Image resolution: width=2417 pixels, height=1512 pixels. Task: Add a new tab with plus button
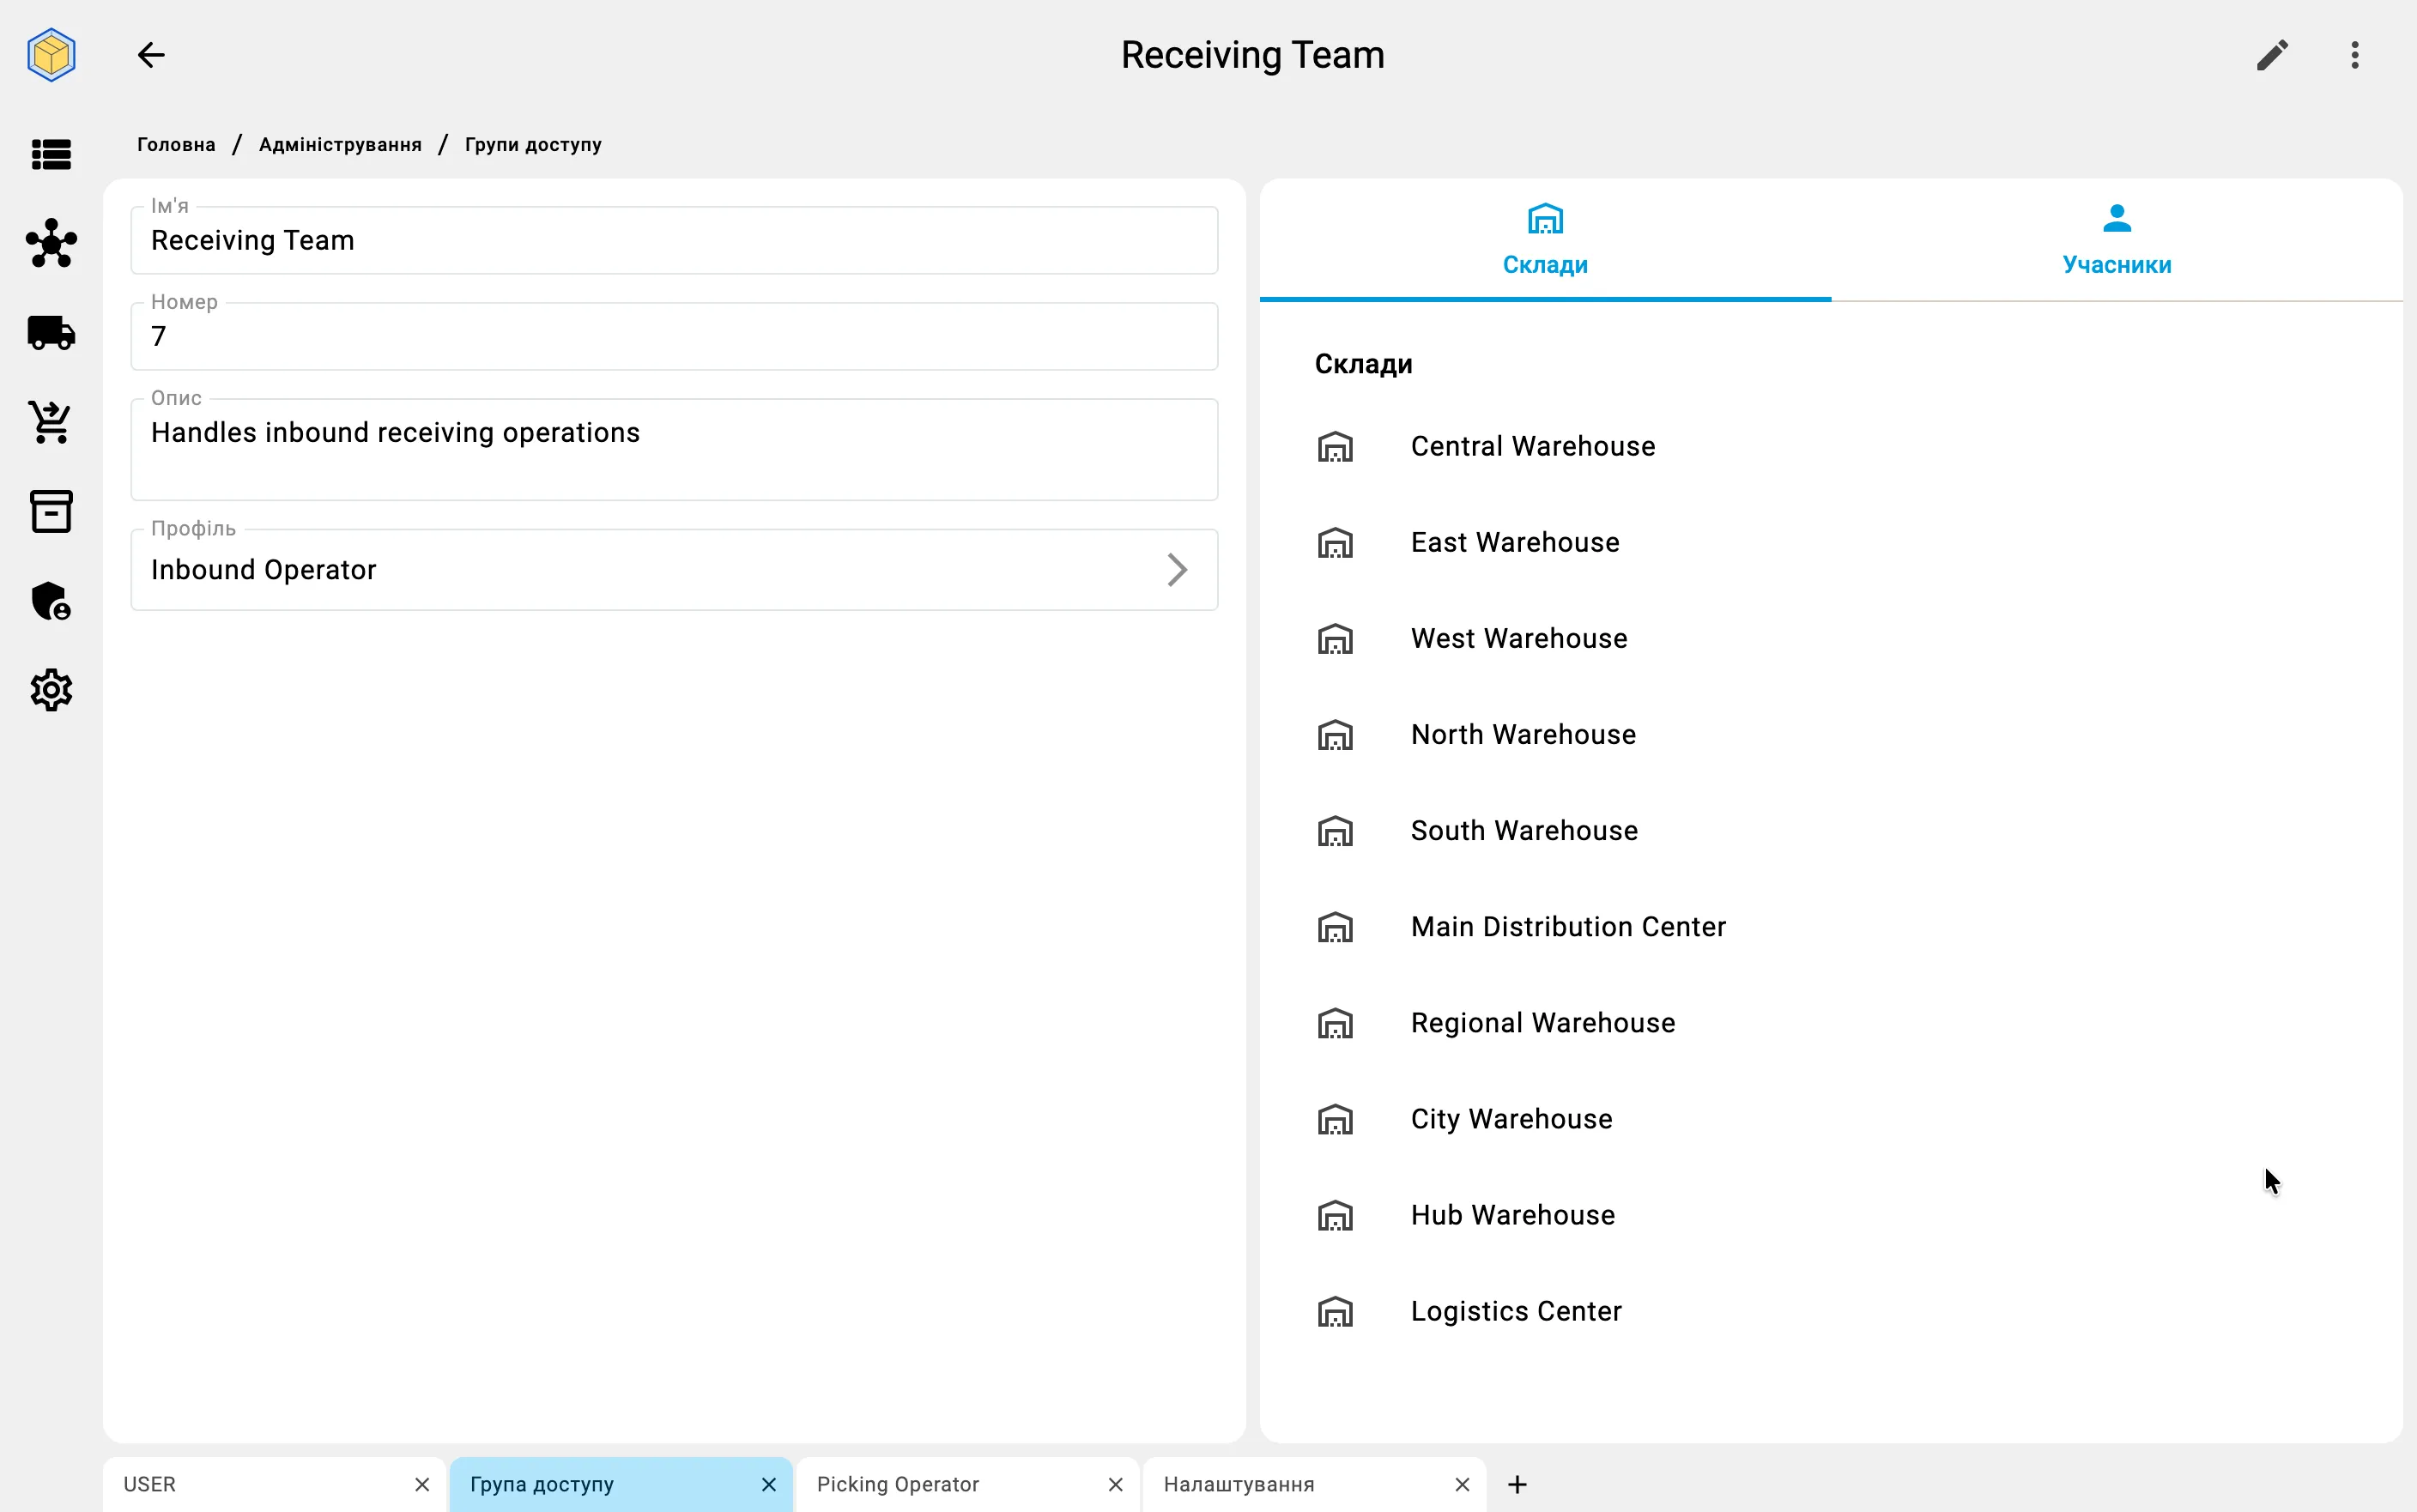(x=1517, y=1485)
